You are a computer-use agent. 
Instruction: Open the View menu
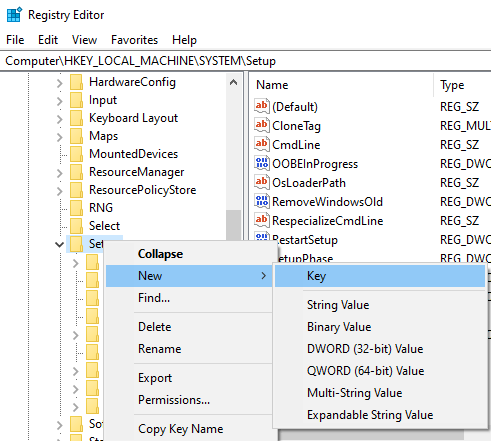tap(84, 40)
